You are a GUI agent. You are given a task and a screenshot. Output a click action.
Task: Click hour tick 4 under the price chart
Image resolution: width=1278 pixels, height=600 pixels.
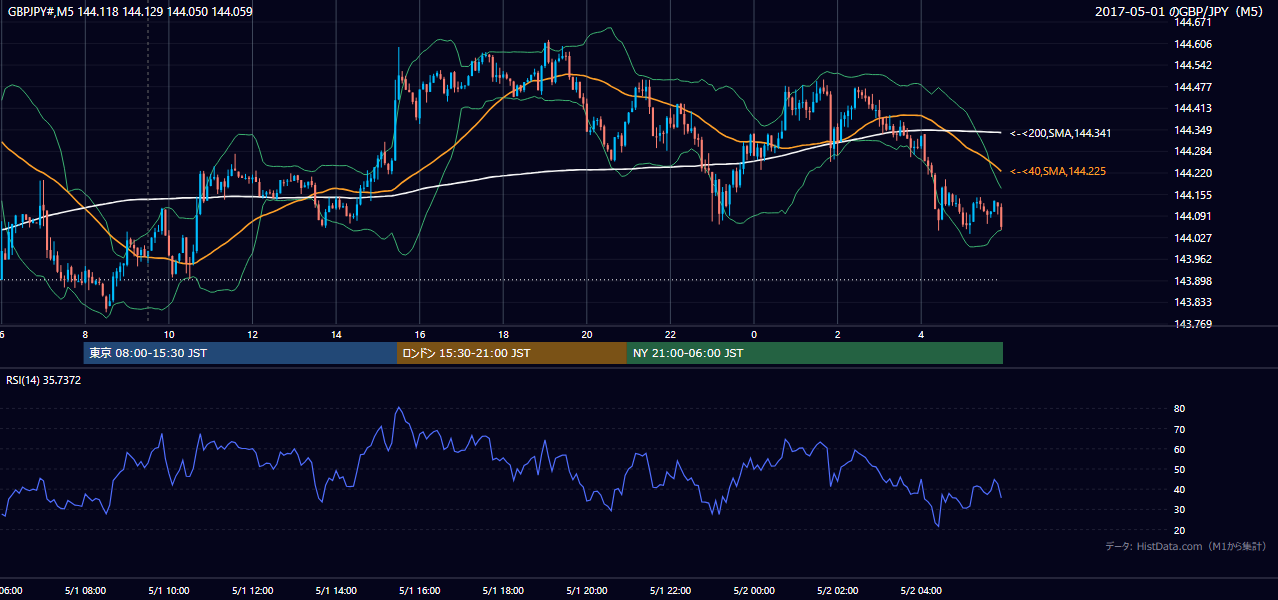921,335
